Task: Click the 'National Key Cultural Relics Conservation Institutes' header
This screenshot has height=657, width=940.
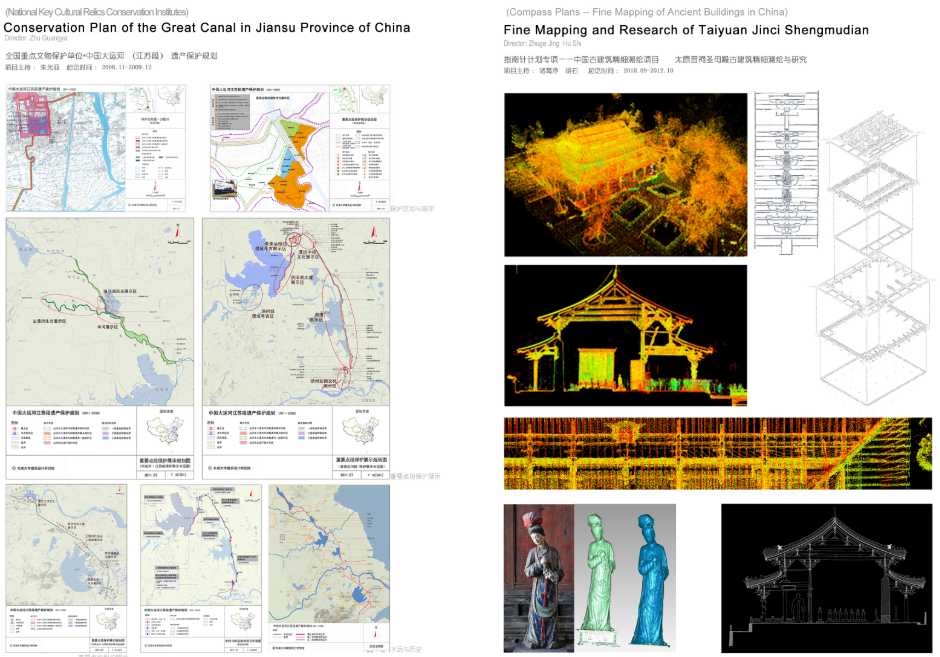Action: (98, 11)
